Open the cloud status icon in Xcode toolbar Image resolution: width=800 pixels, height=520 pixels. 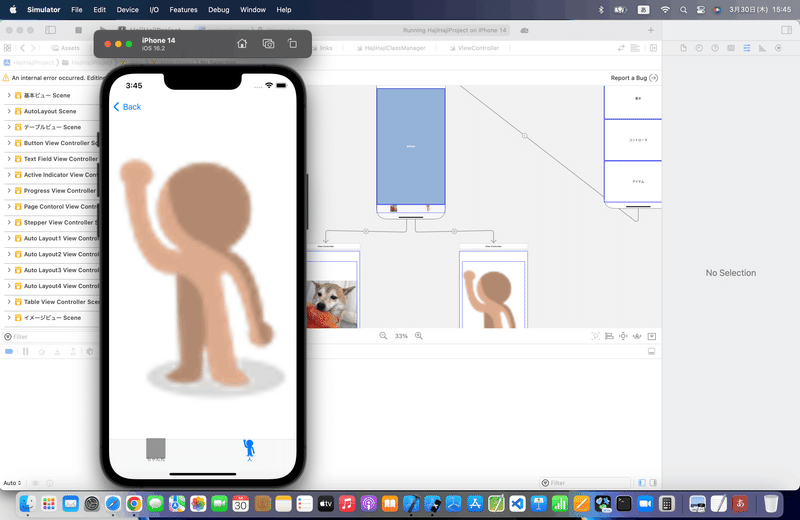point(524,30)
